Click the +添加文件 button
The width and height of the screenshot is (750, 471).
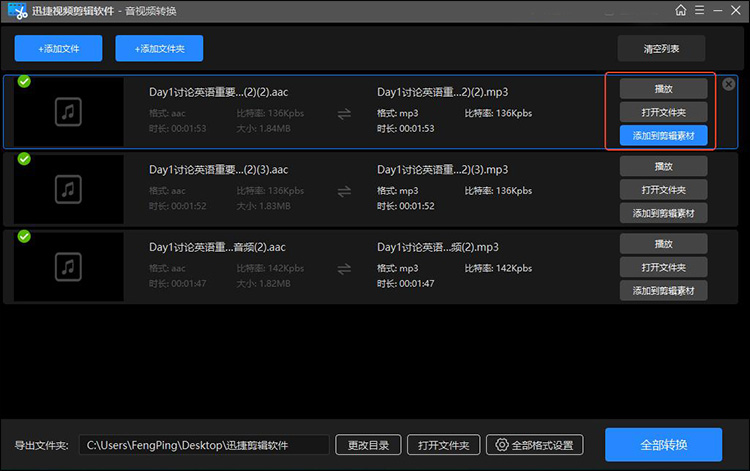pos(58,48)
